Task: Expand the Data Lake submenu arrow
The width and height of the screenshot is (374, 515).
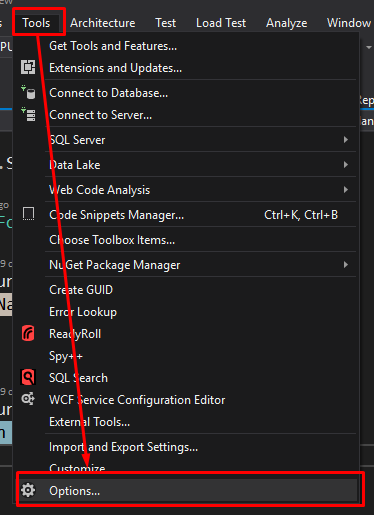Action: pyautogui.click(x=346, y=165)
